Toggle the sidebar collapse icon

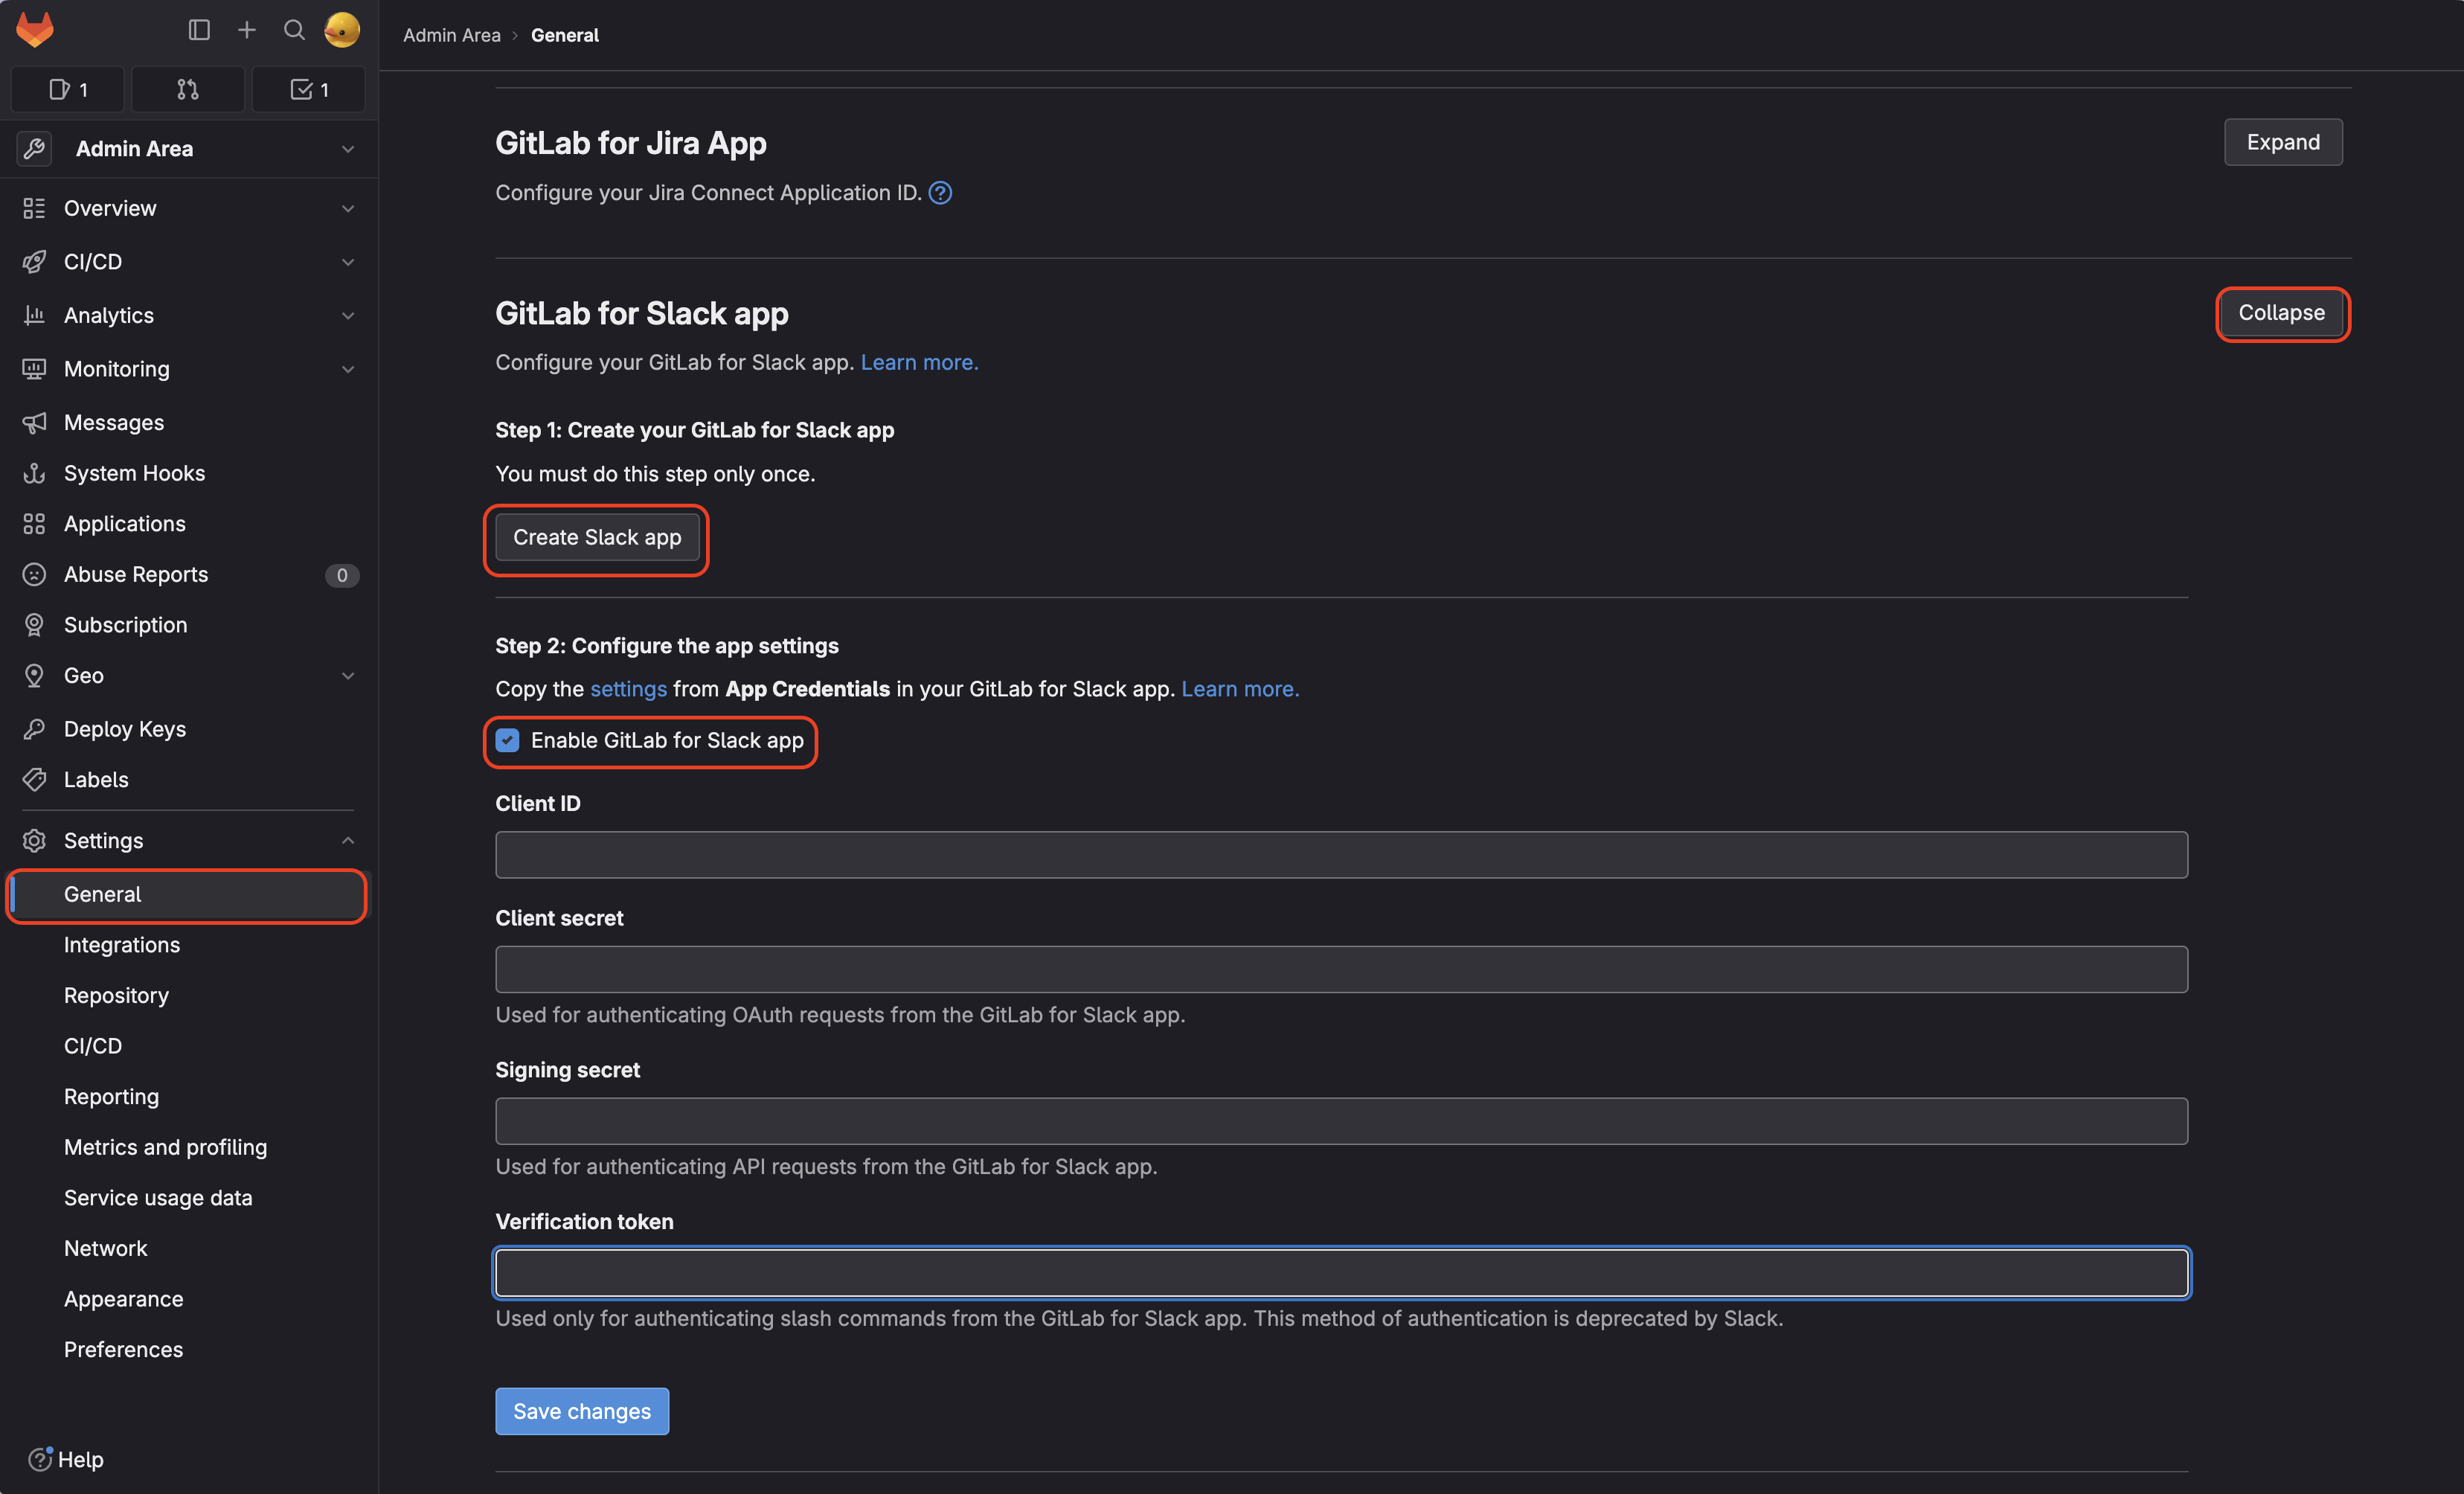pos(199,30)
